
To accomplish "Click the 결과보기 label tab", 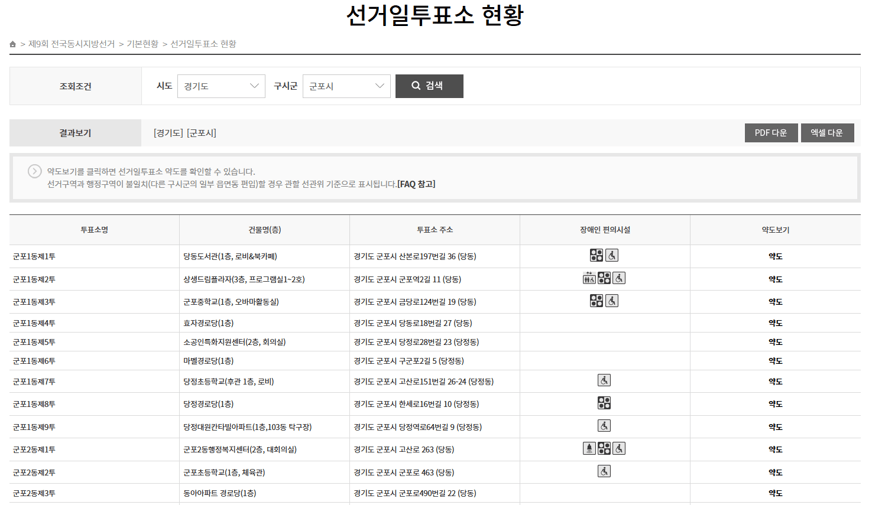I will click(x=75, y=133).
